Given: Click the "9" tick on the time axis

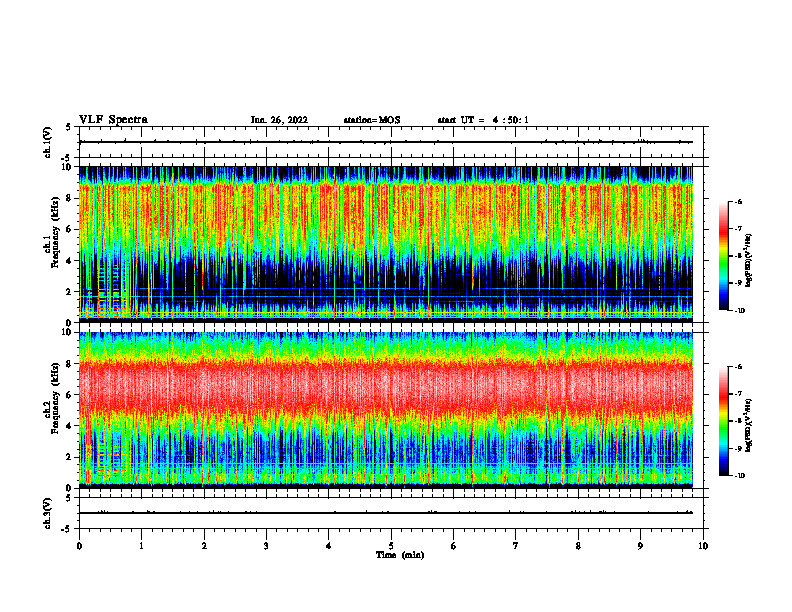Looking at the screenshot, I should tap(640, 546).
